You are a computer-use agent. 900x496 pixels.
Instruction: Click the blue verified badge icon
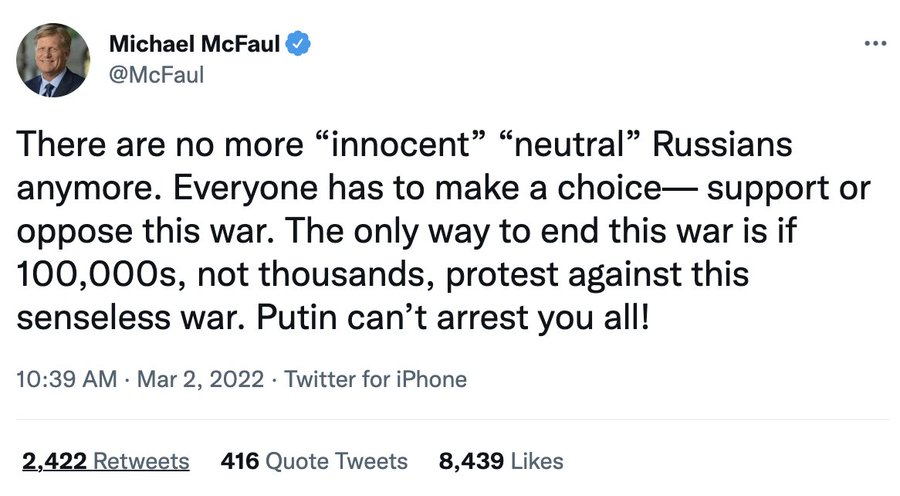pos(298,44)
